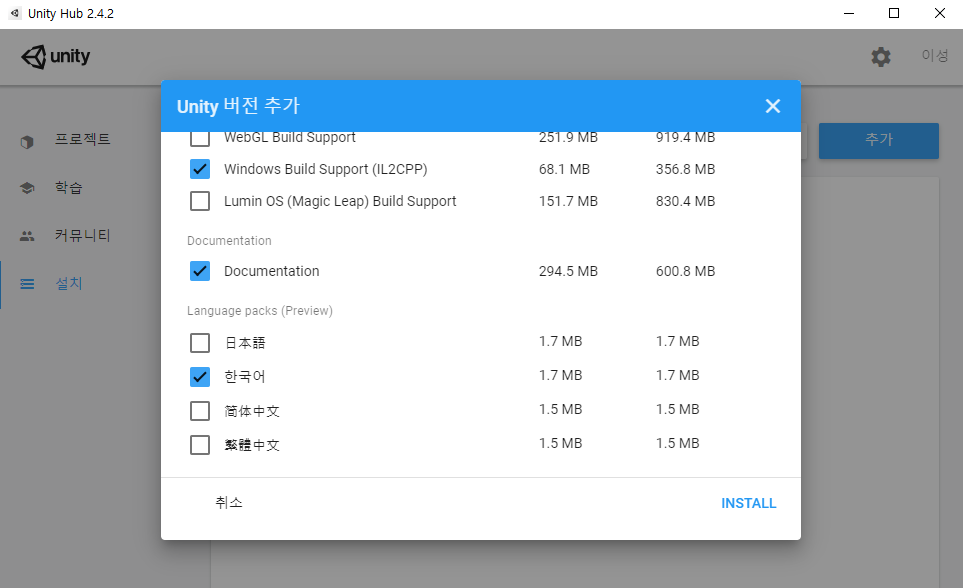Click the 151.7 MB download size
This screenshot has height=588, width=963.
pos(568,201)
